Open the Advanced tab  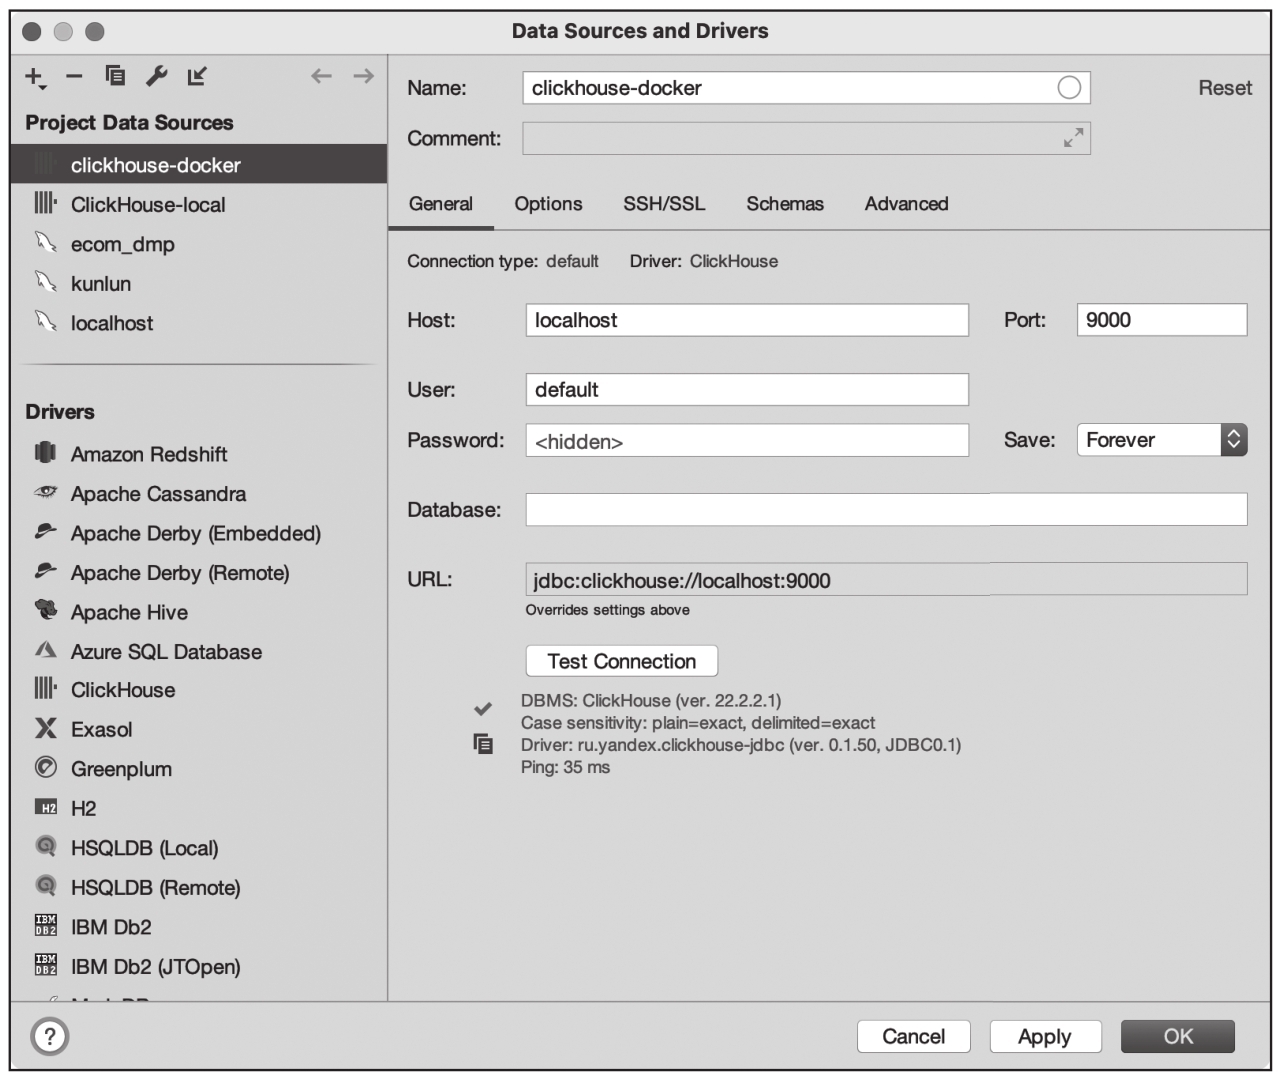(x=906, y=204)
